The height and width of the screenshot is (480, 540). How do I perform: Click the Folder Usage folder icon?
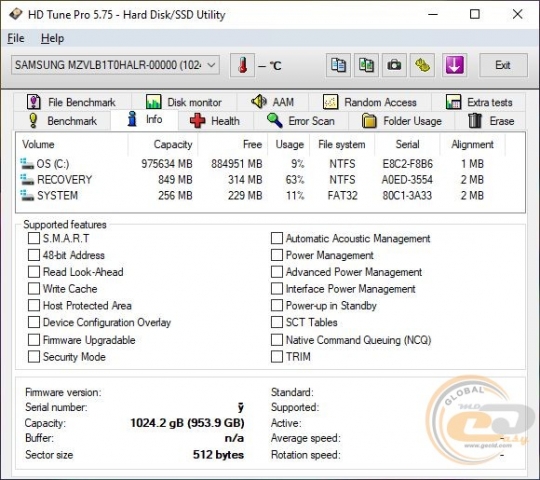click(369, 121)
